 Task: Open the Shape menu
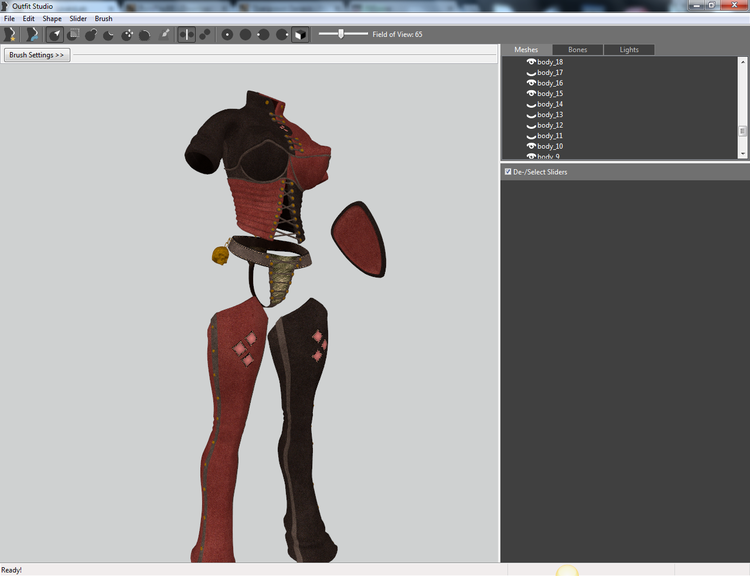click(52, 19)
